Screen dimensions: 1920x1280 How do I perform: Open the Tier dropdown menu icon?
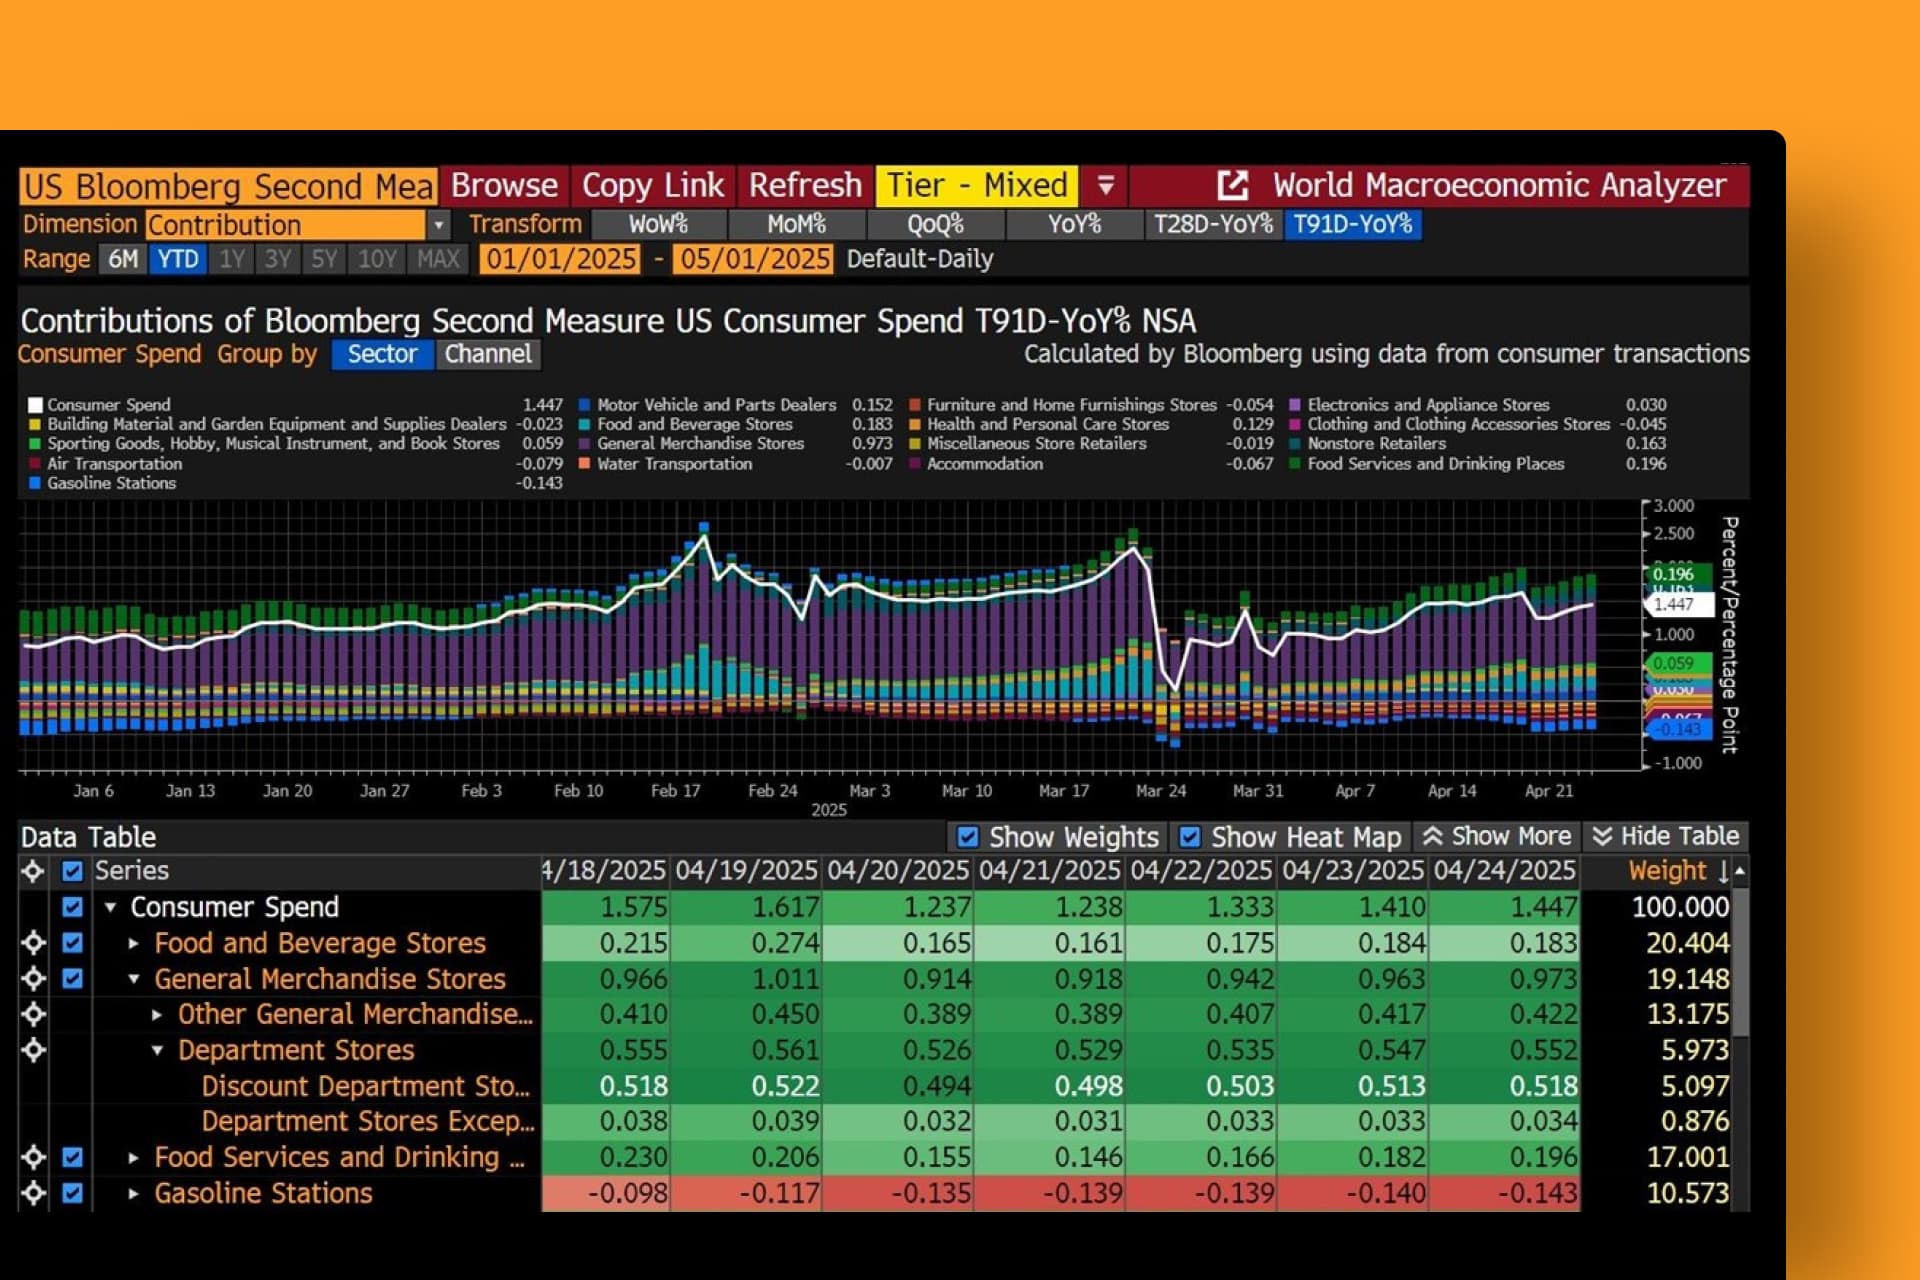[x=1105, y=185]
